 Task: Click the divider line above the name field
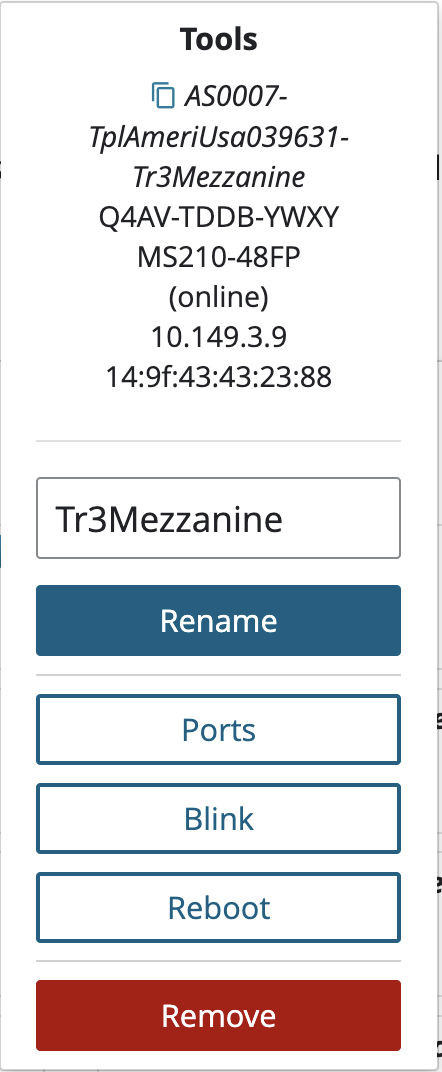pos(219,441)
